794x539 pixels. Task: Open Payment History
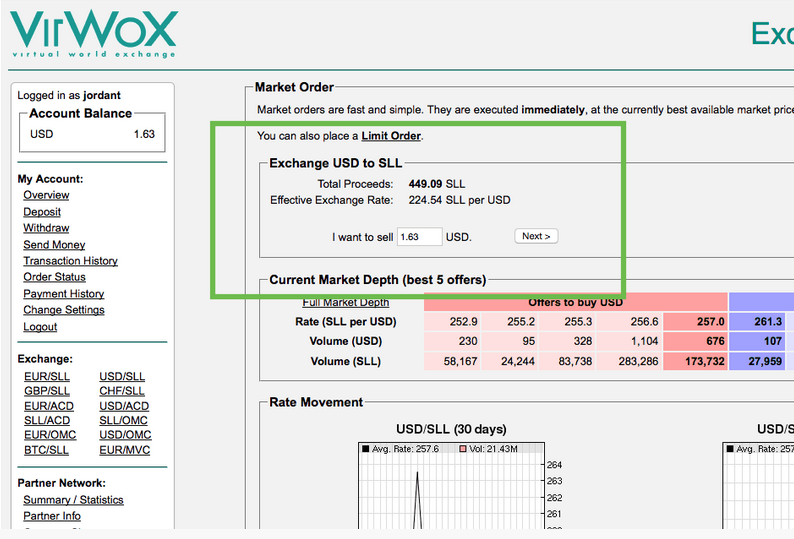pos(64,294)
